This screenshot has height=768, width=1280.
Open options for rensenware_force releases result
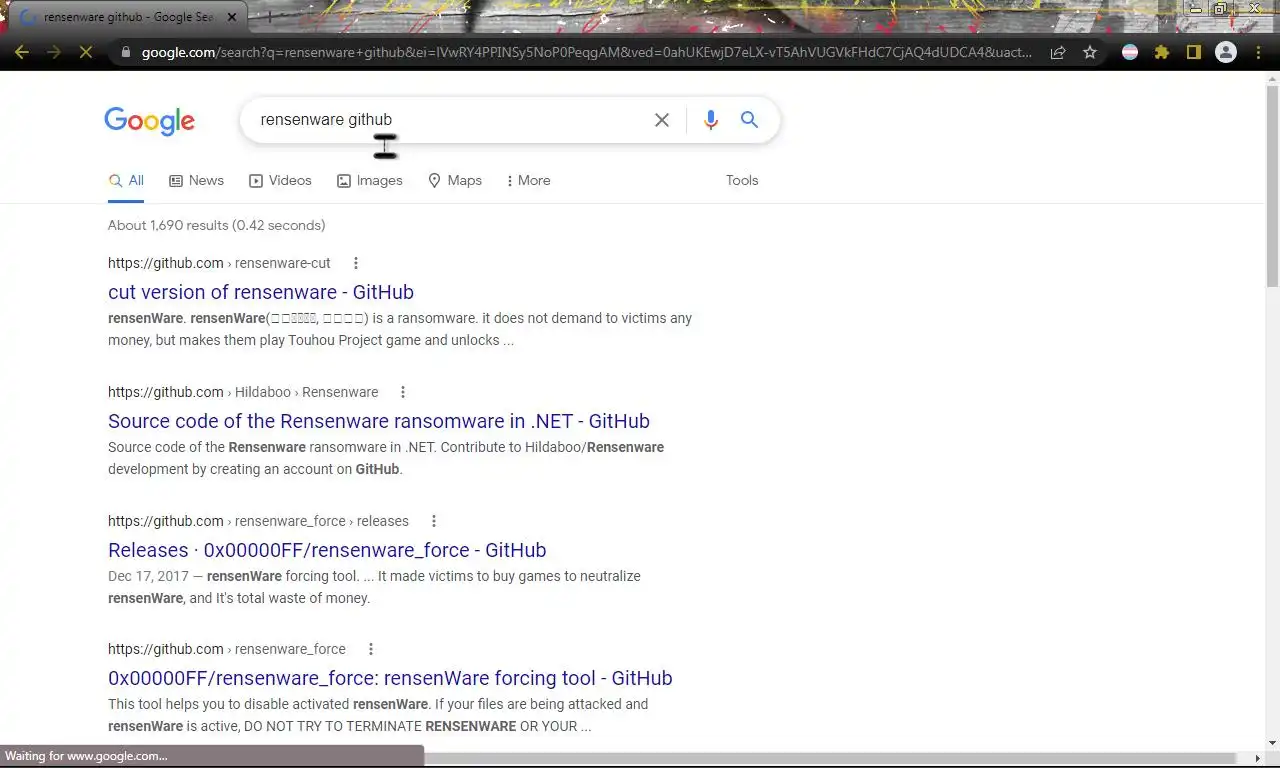(x=433, y=521)
